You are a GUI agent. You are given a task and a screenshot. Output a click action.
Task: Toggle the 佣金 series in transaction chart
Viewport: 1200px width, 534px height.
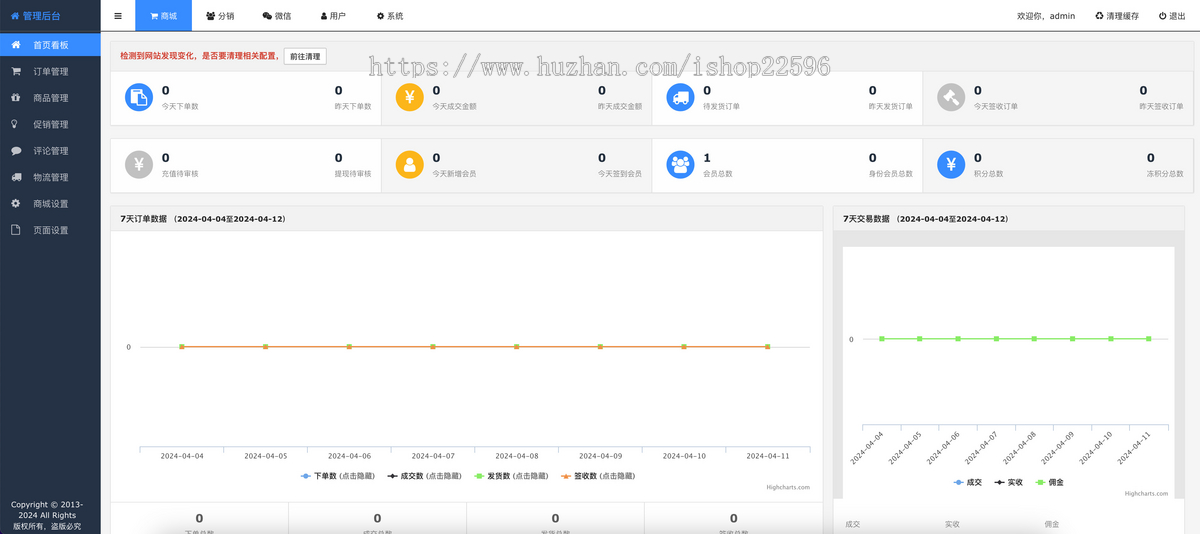tap(1053, 482)
